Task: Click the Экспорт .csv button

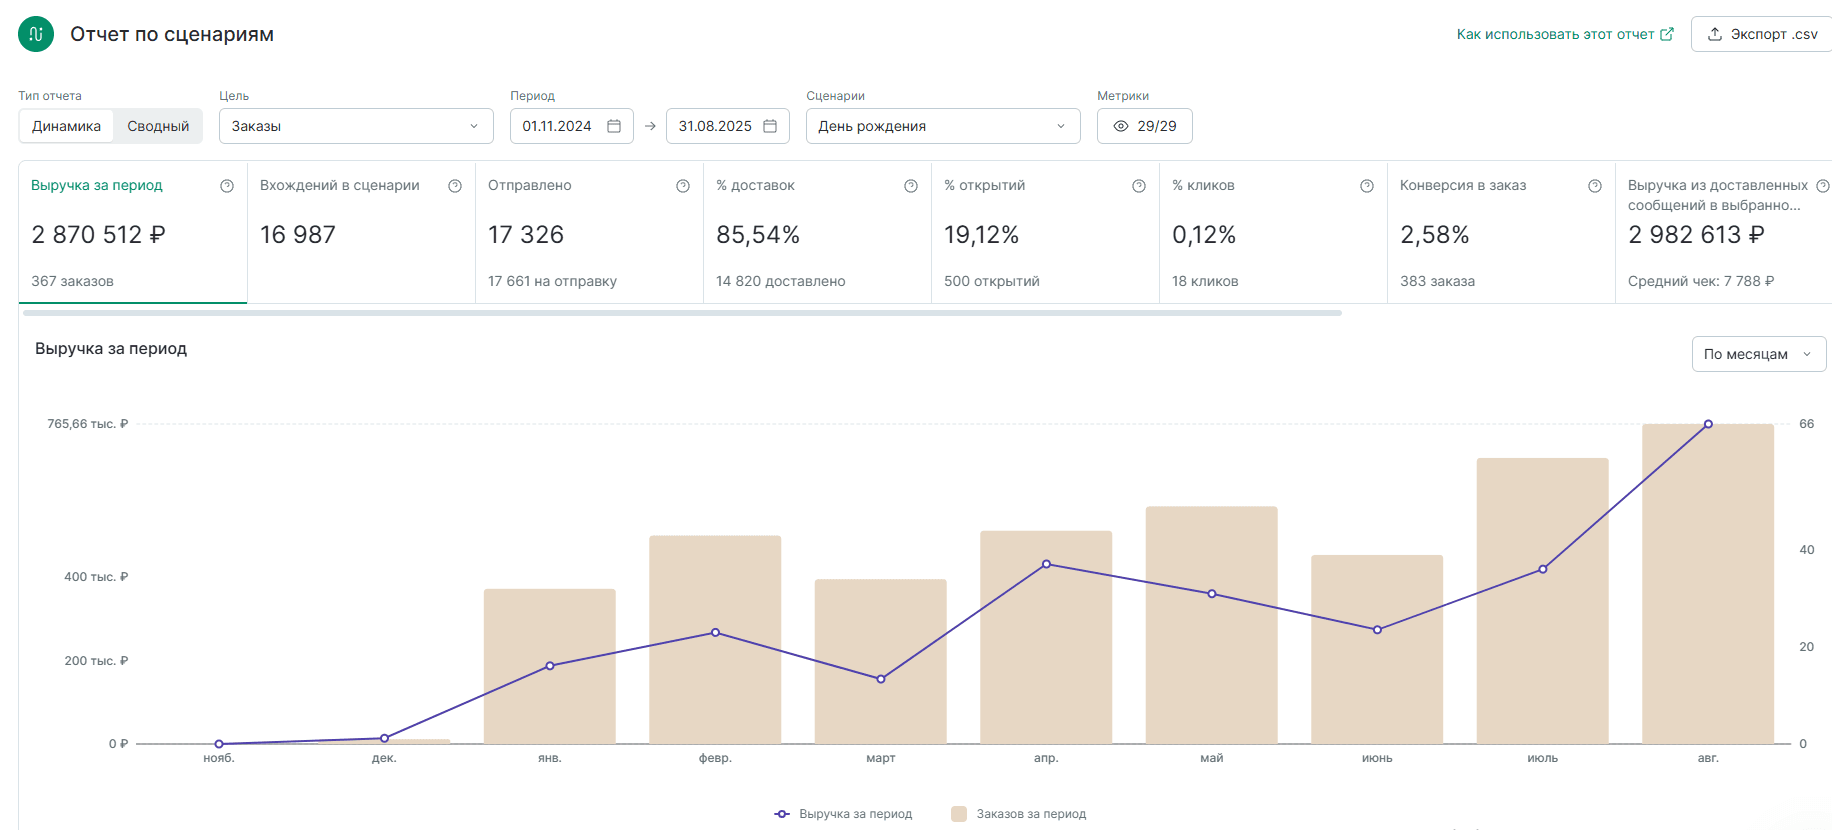Action: (x=1763, y=34)
